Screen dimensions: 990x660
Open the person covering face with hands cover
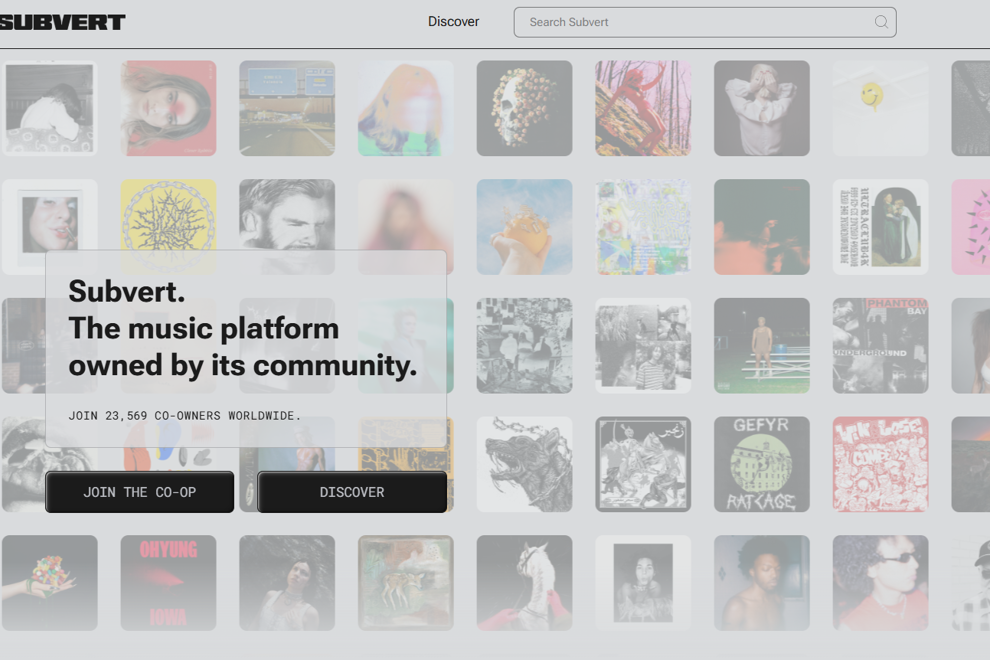tap(761, 108)
